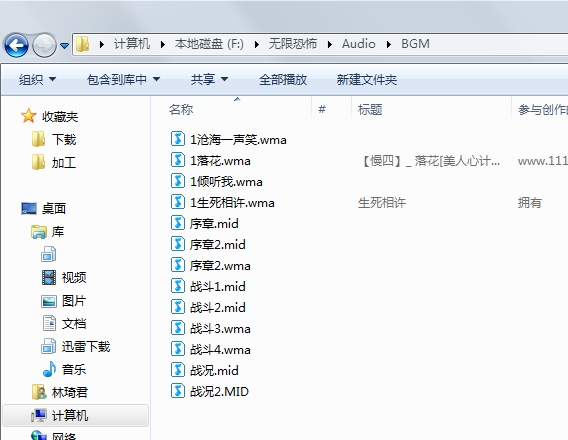
Task: Select file 序章.mid
Action: [x=205, y=223]
